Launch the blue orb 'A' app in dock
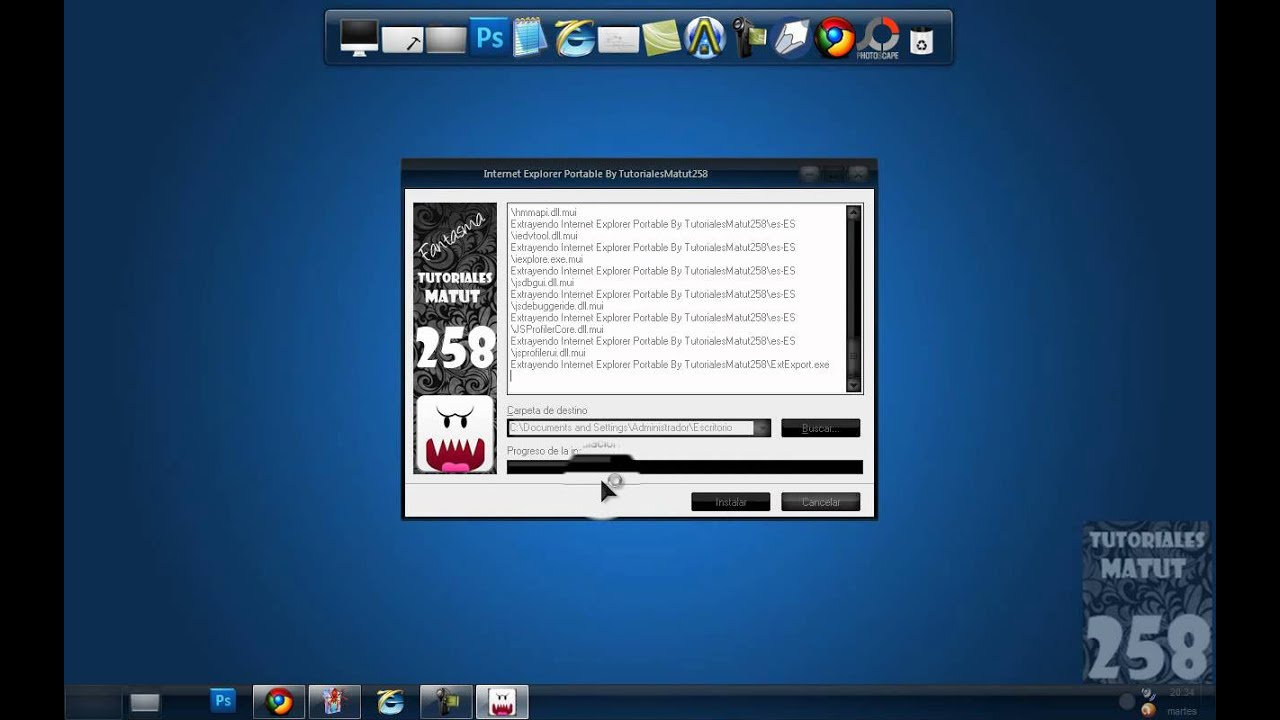The height and width of the screenshot is (720, 1280). 704,38
